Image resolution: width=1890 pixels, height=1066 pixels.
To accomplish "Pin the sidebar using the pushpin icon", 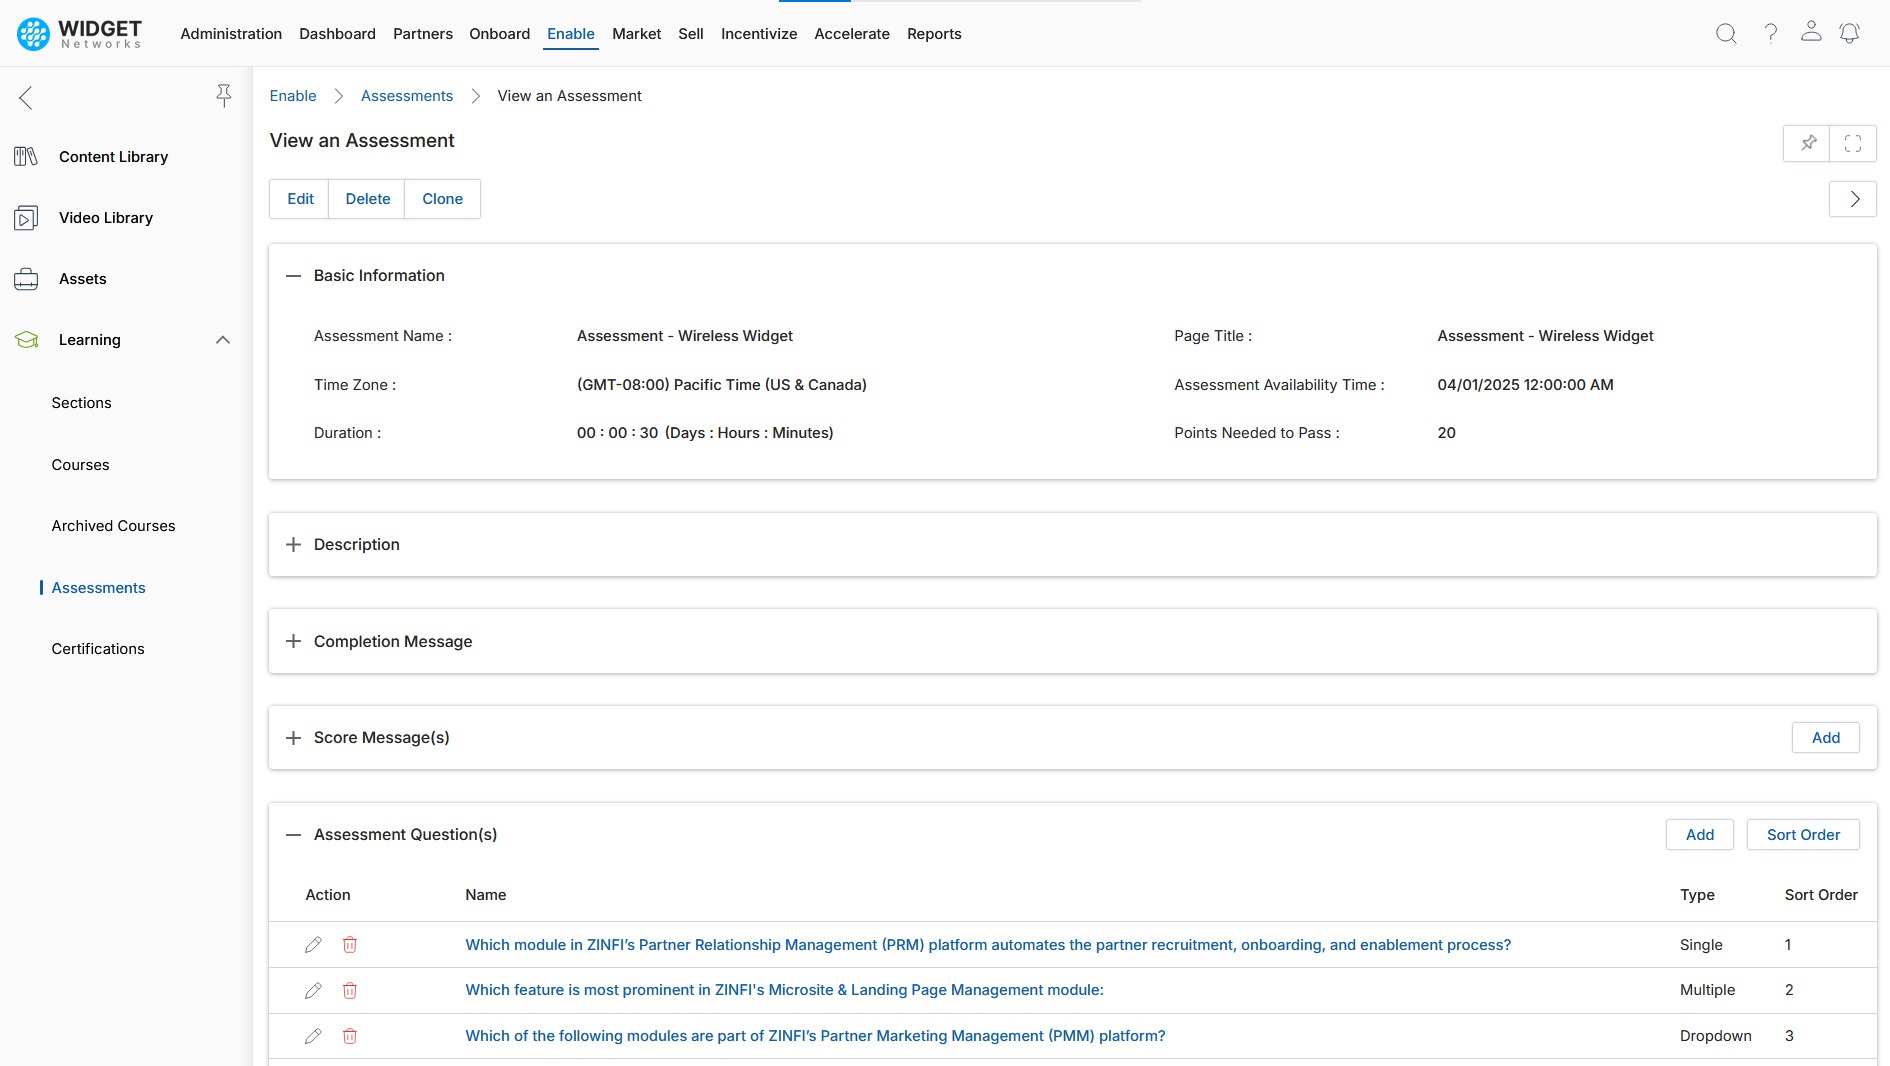I will click(224, 96).
